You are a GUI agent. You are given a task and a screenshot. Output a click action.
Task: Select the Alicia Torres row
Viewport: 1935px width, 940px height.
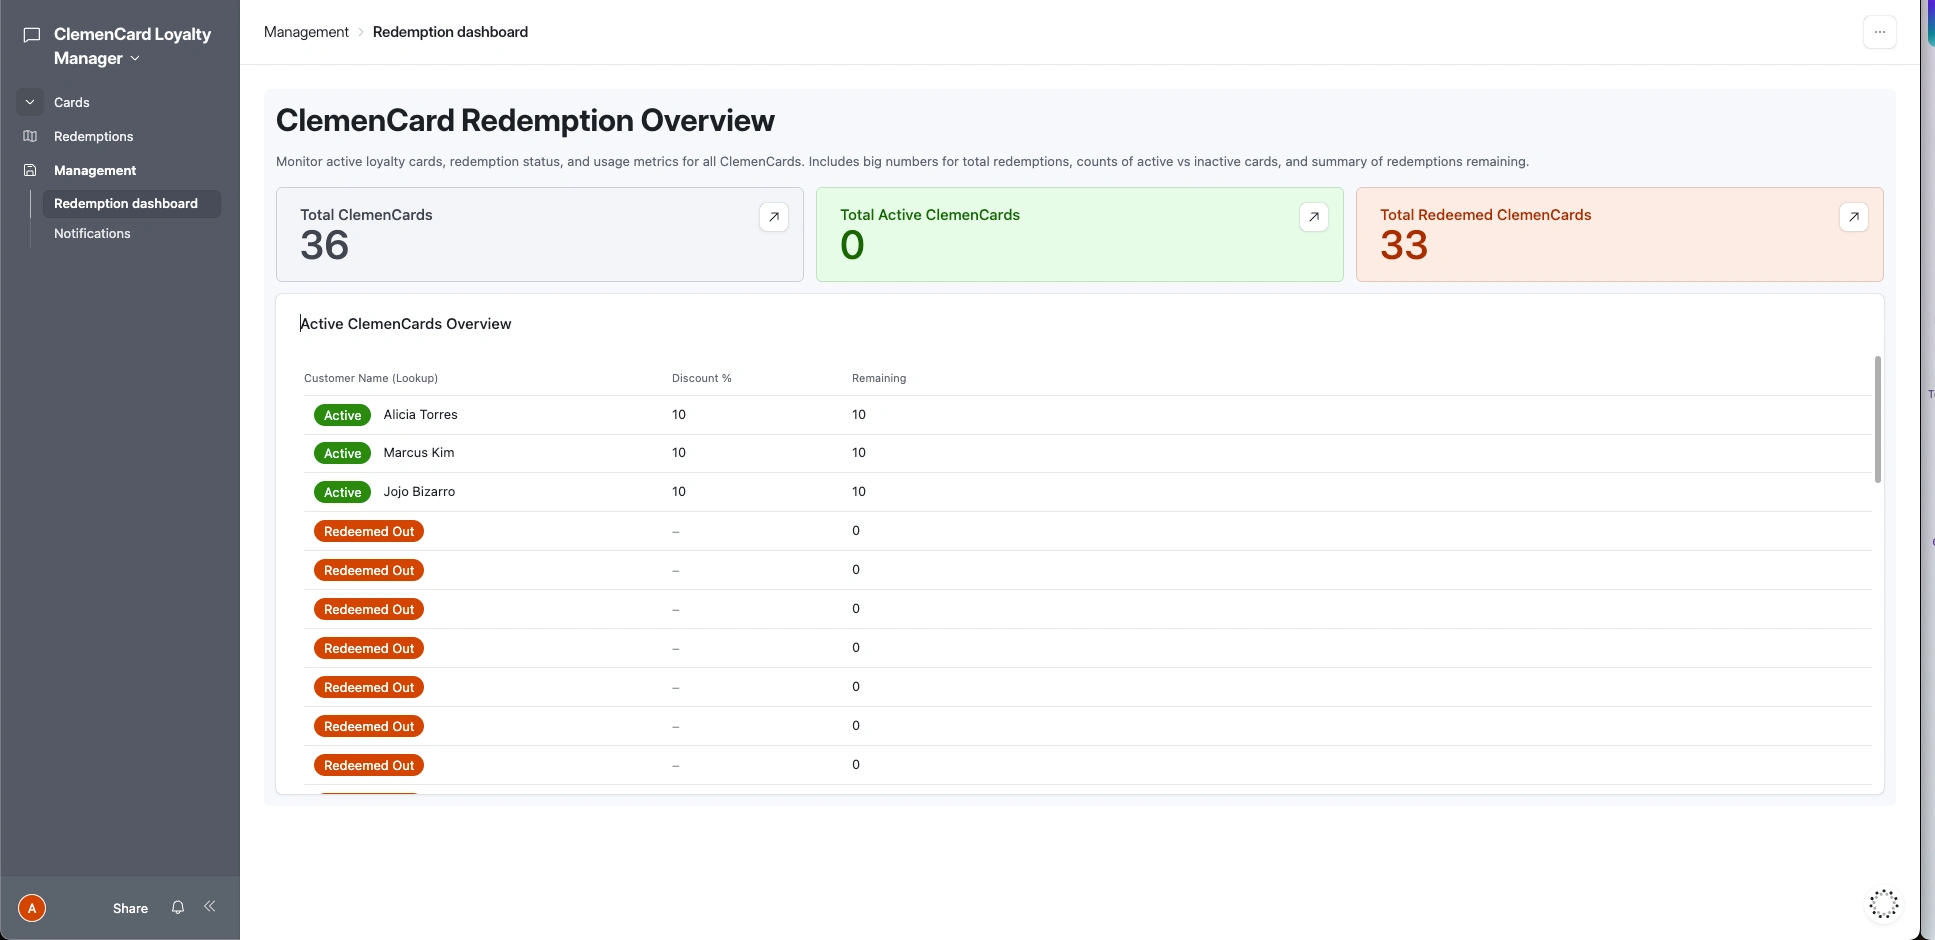(x=420, y=415)
